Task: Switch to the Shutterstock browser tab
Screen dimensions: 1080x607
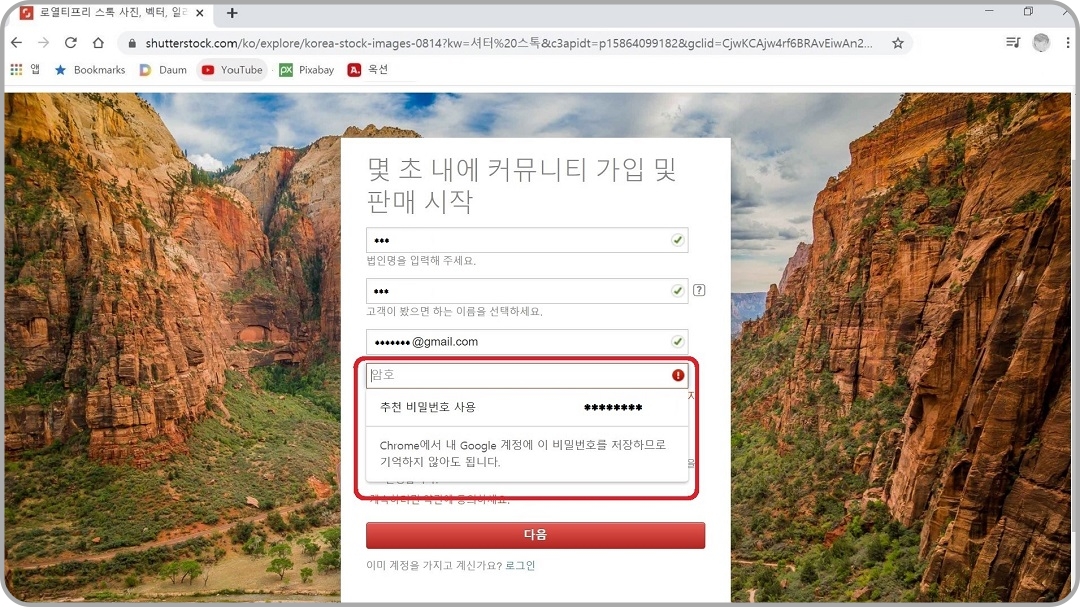Action: 110,14
